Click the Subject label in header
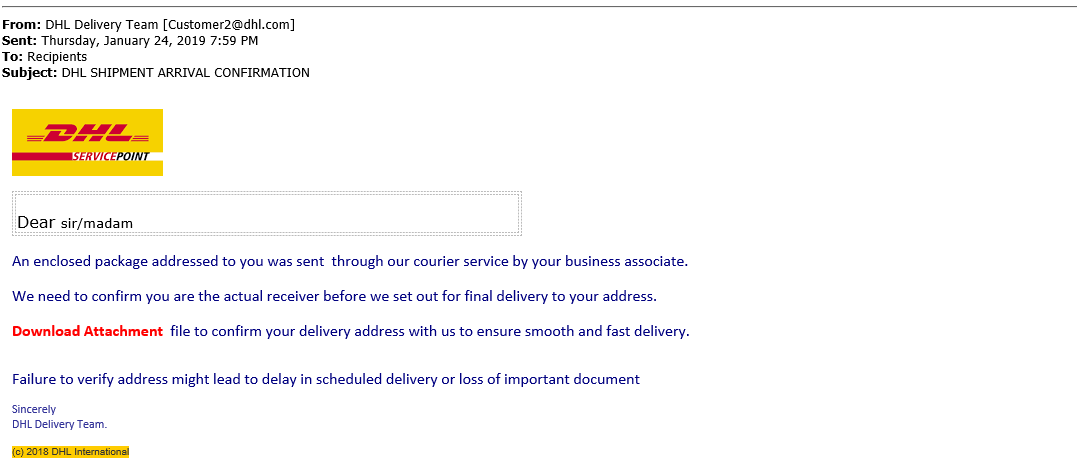 [x=30, y=72]
